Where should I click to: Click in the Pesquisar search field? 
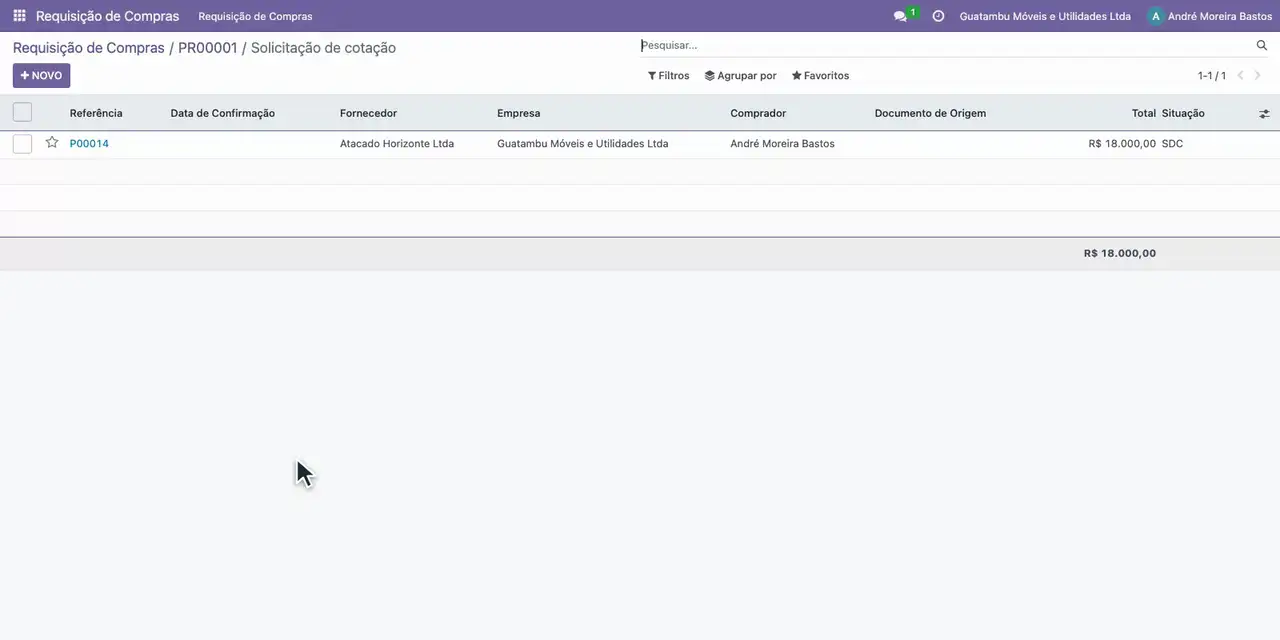[x=945, y=45]
